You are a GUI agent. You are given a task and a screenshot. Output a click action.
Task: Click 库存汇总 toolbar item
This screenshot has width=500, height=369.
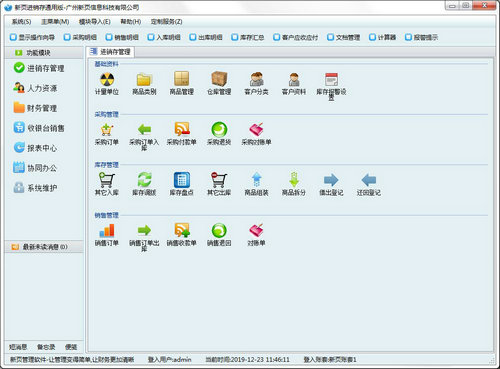pos(248,37)
